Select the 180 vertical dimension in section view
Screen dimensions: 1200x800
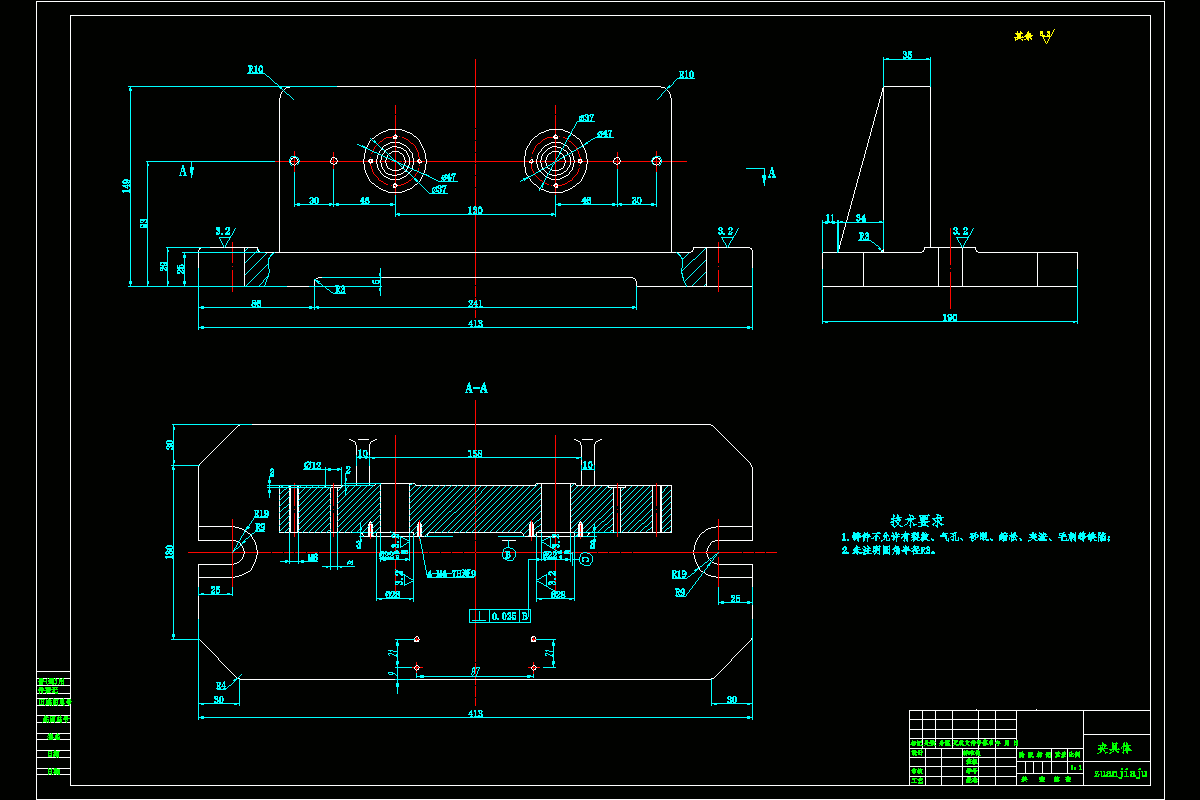(x=170, y=551)
